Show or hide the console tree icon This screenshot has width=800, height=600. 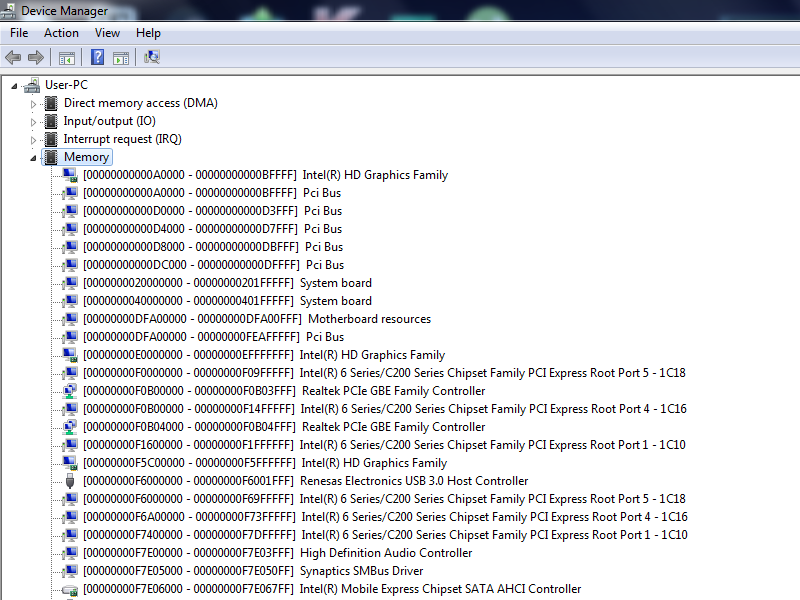pyautogui.click(x=67, y=58)
